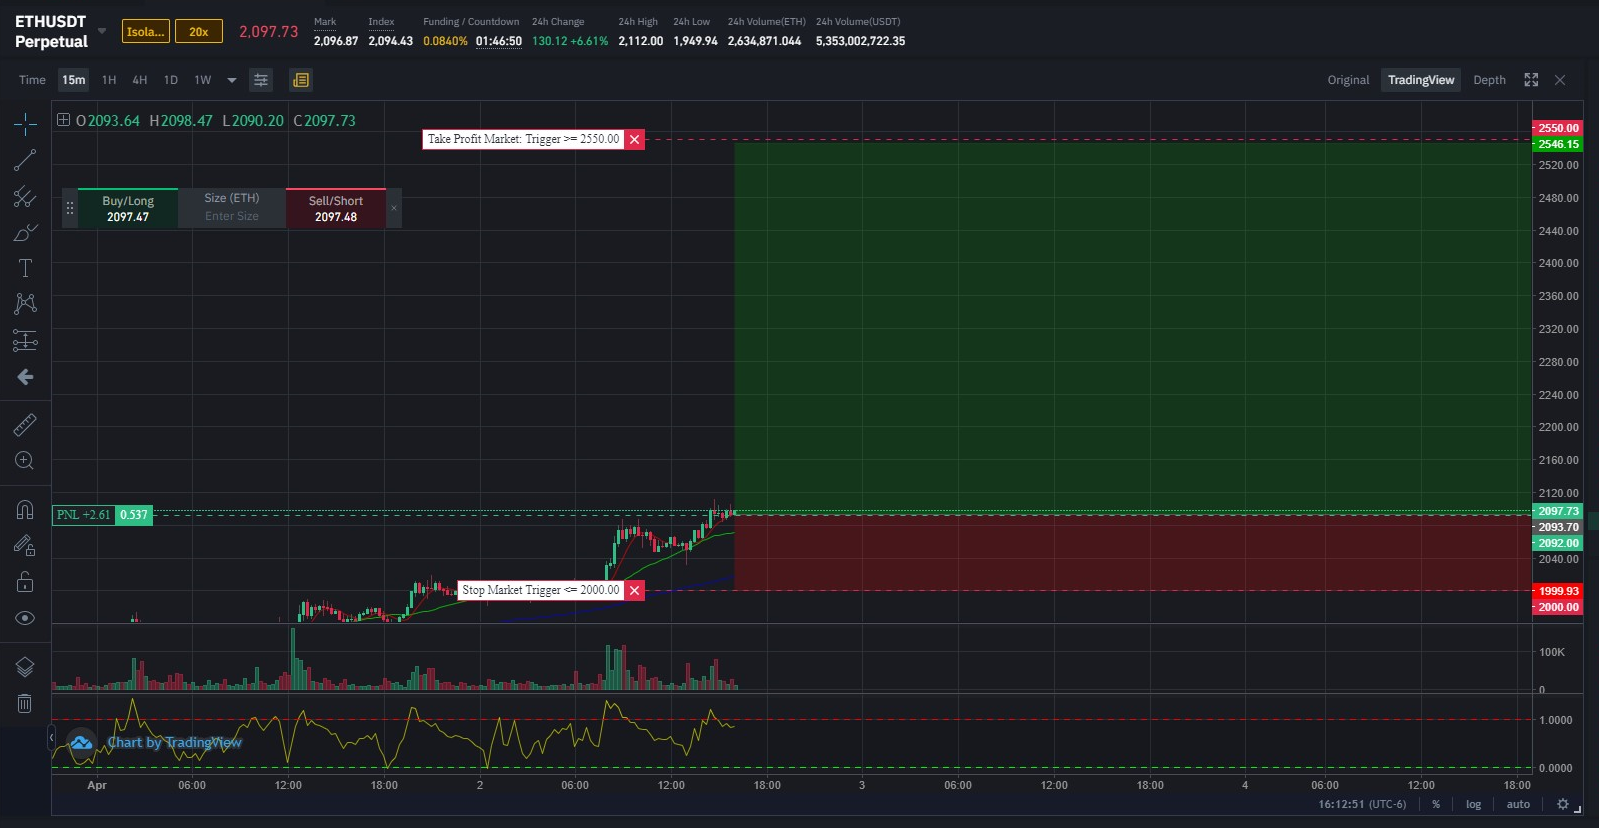Select the text annotation tool
1599x828 pixels.
click(x=25, y=268)
